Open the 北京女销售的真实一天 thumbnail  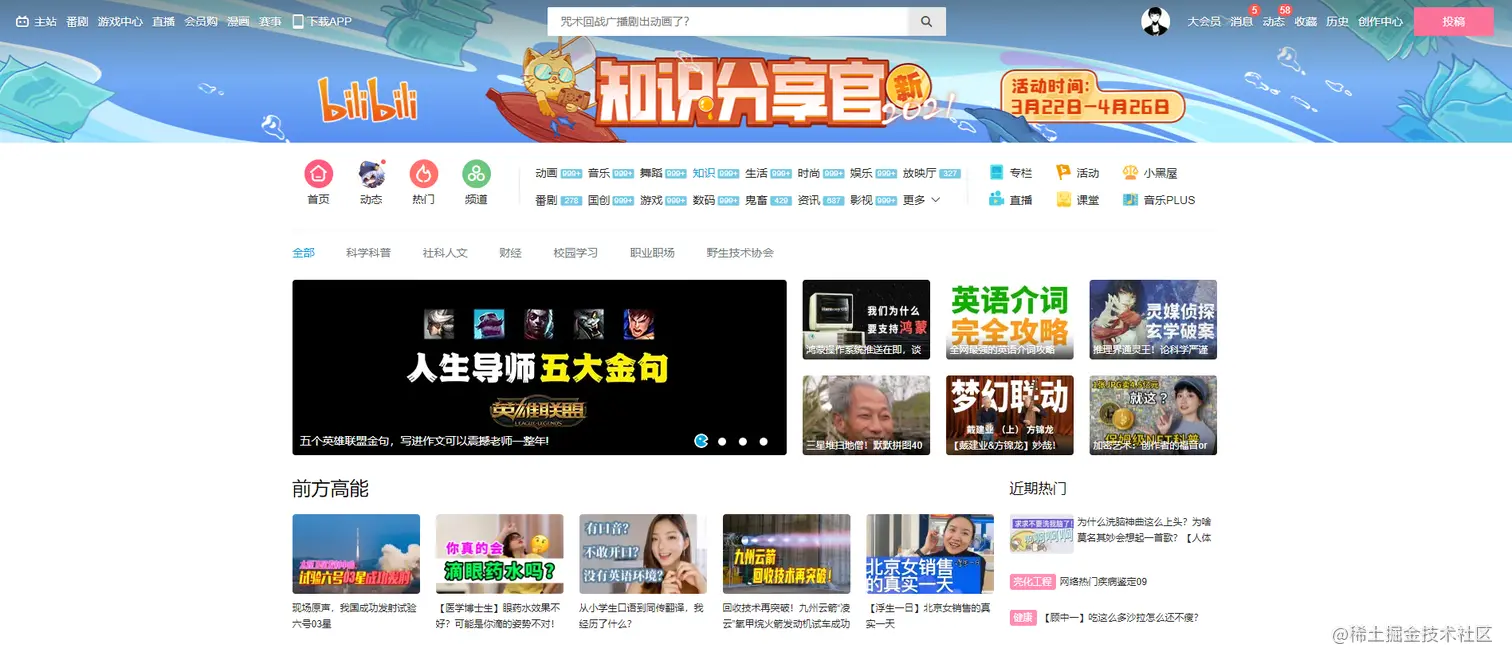coord(930,554)
